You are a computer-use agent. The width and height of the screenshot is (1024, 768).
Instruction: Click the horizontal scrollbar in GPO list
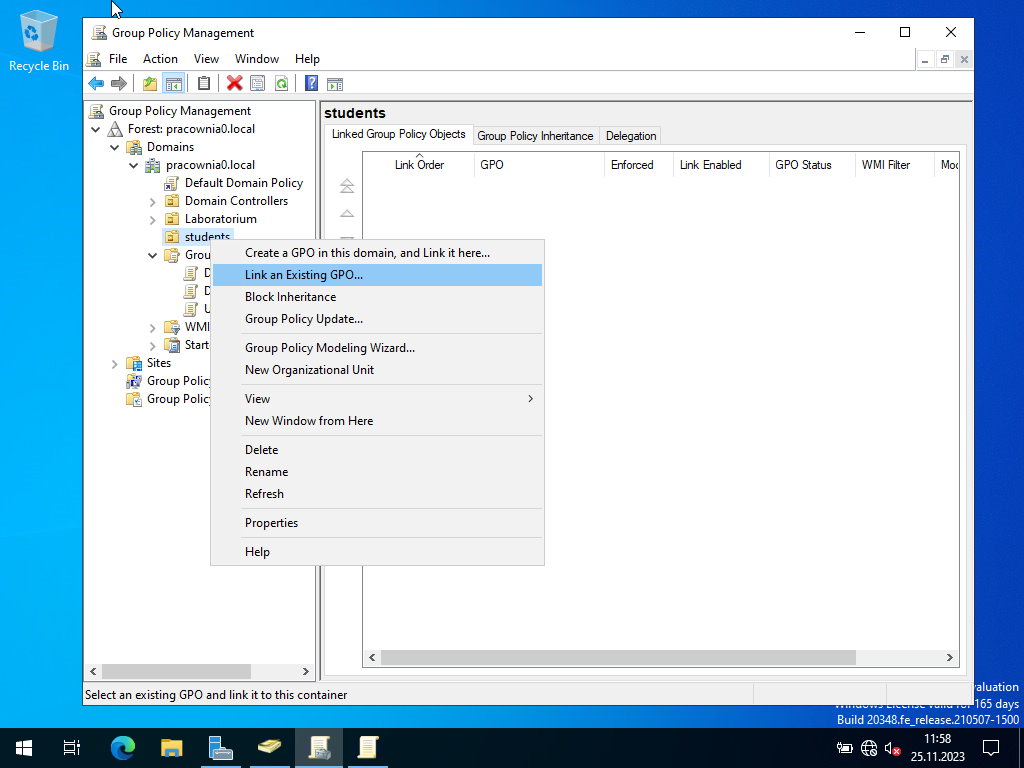click(618, 658)
